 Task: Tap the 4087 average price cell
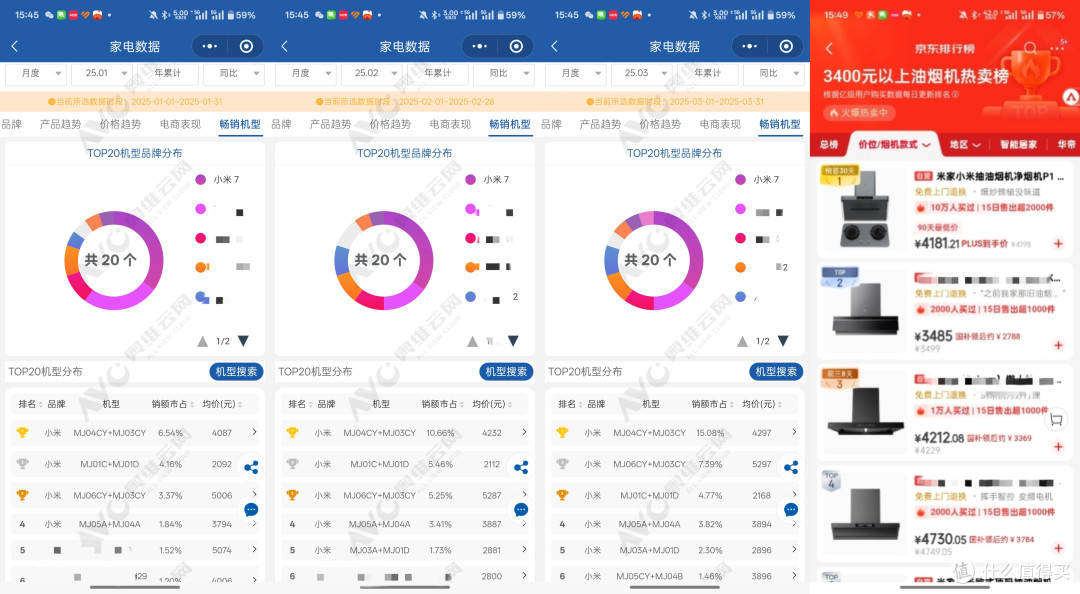(x=222, y=433)
